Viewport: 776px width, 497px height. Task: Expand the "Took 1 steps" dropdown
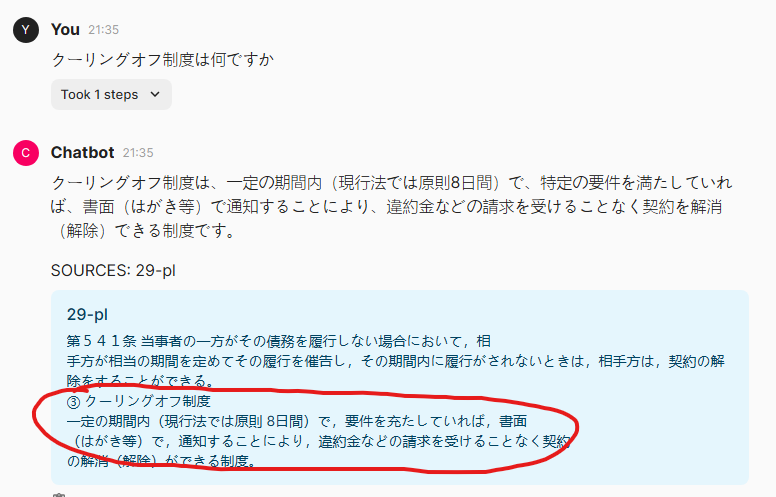(111, 95)
